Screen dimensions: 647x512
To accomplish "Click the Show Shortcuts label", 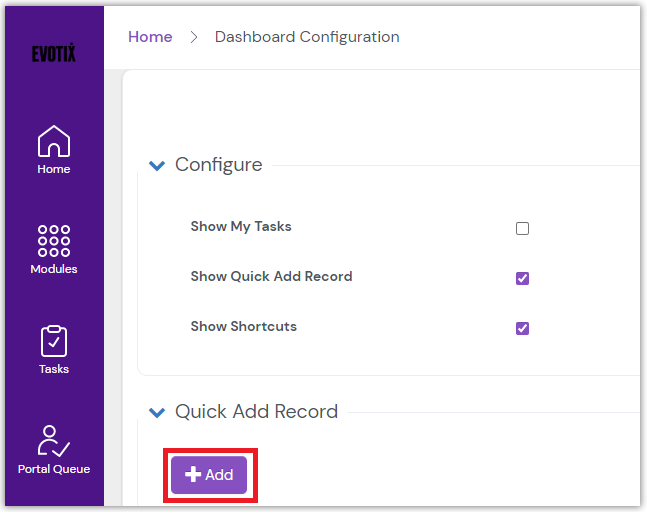I will [x=243, y=327].
